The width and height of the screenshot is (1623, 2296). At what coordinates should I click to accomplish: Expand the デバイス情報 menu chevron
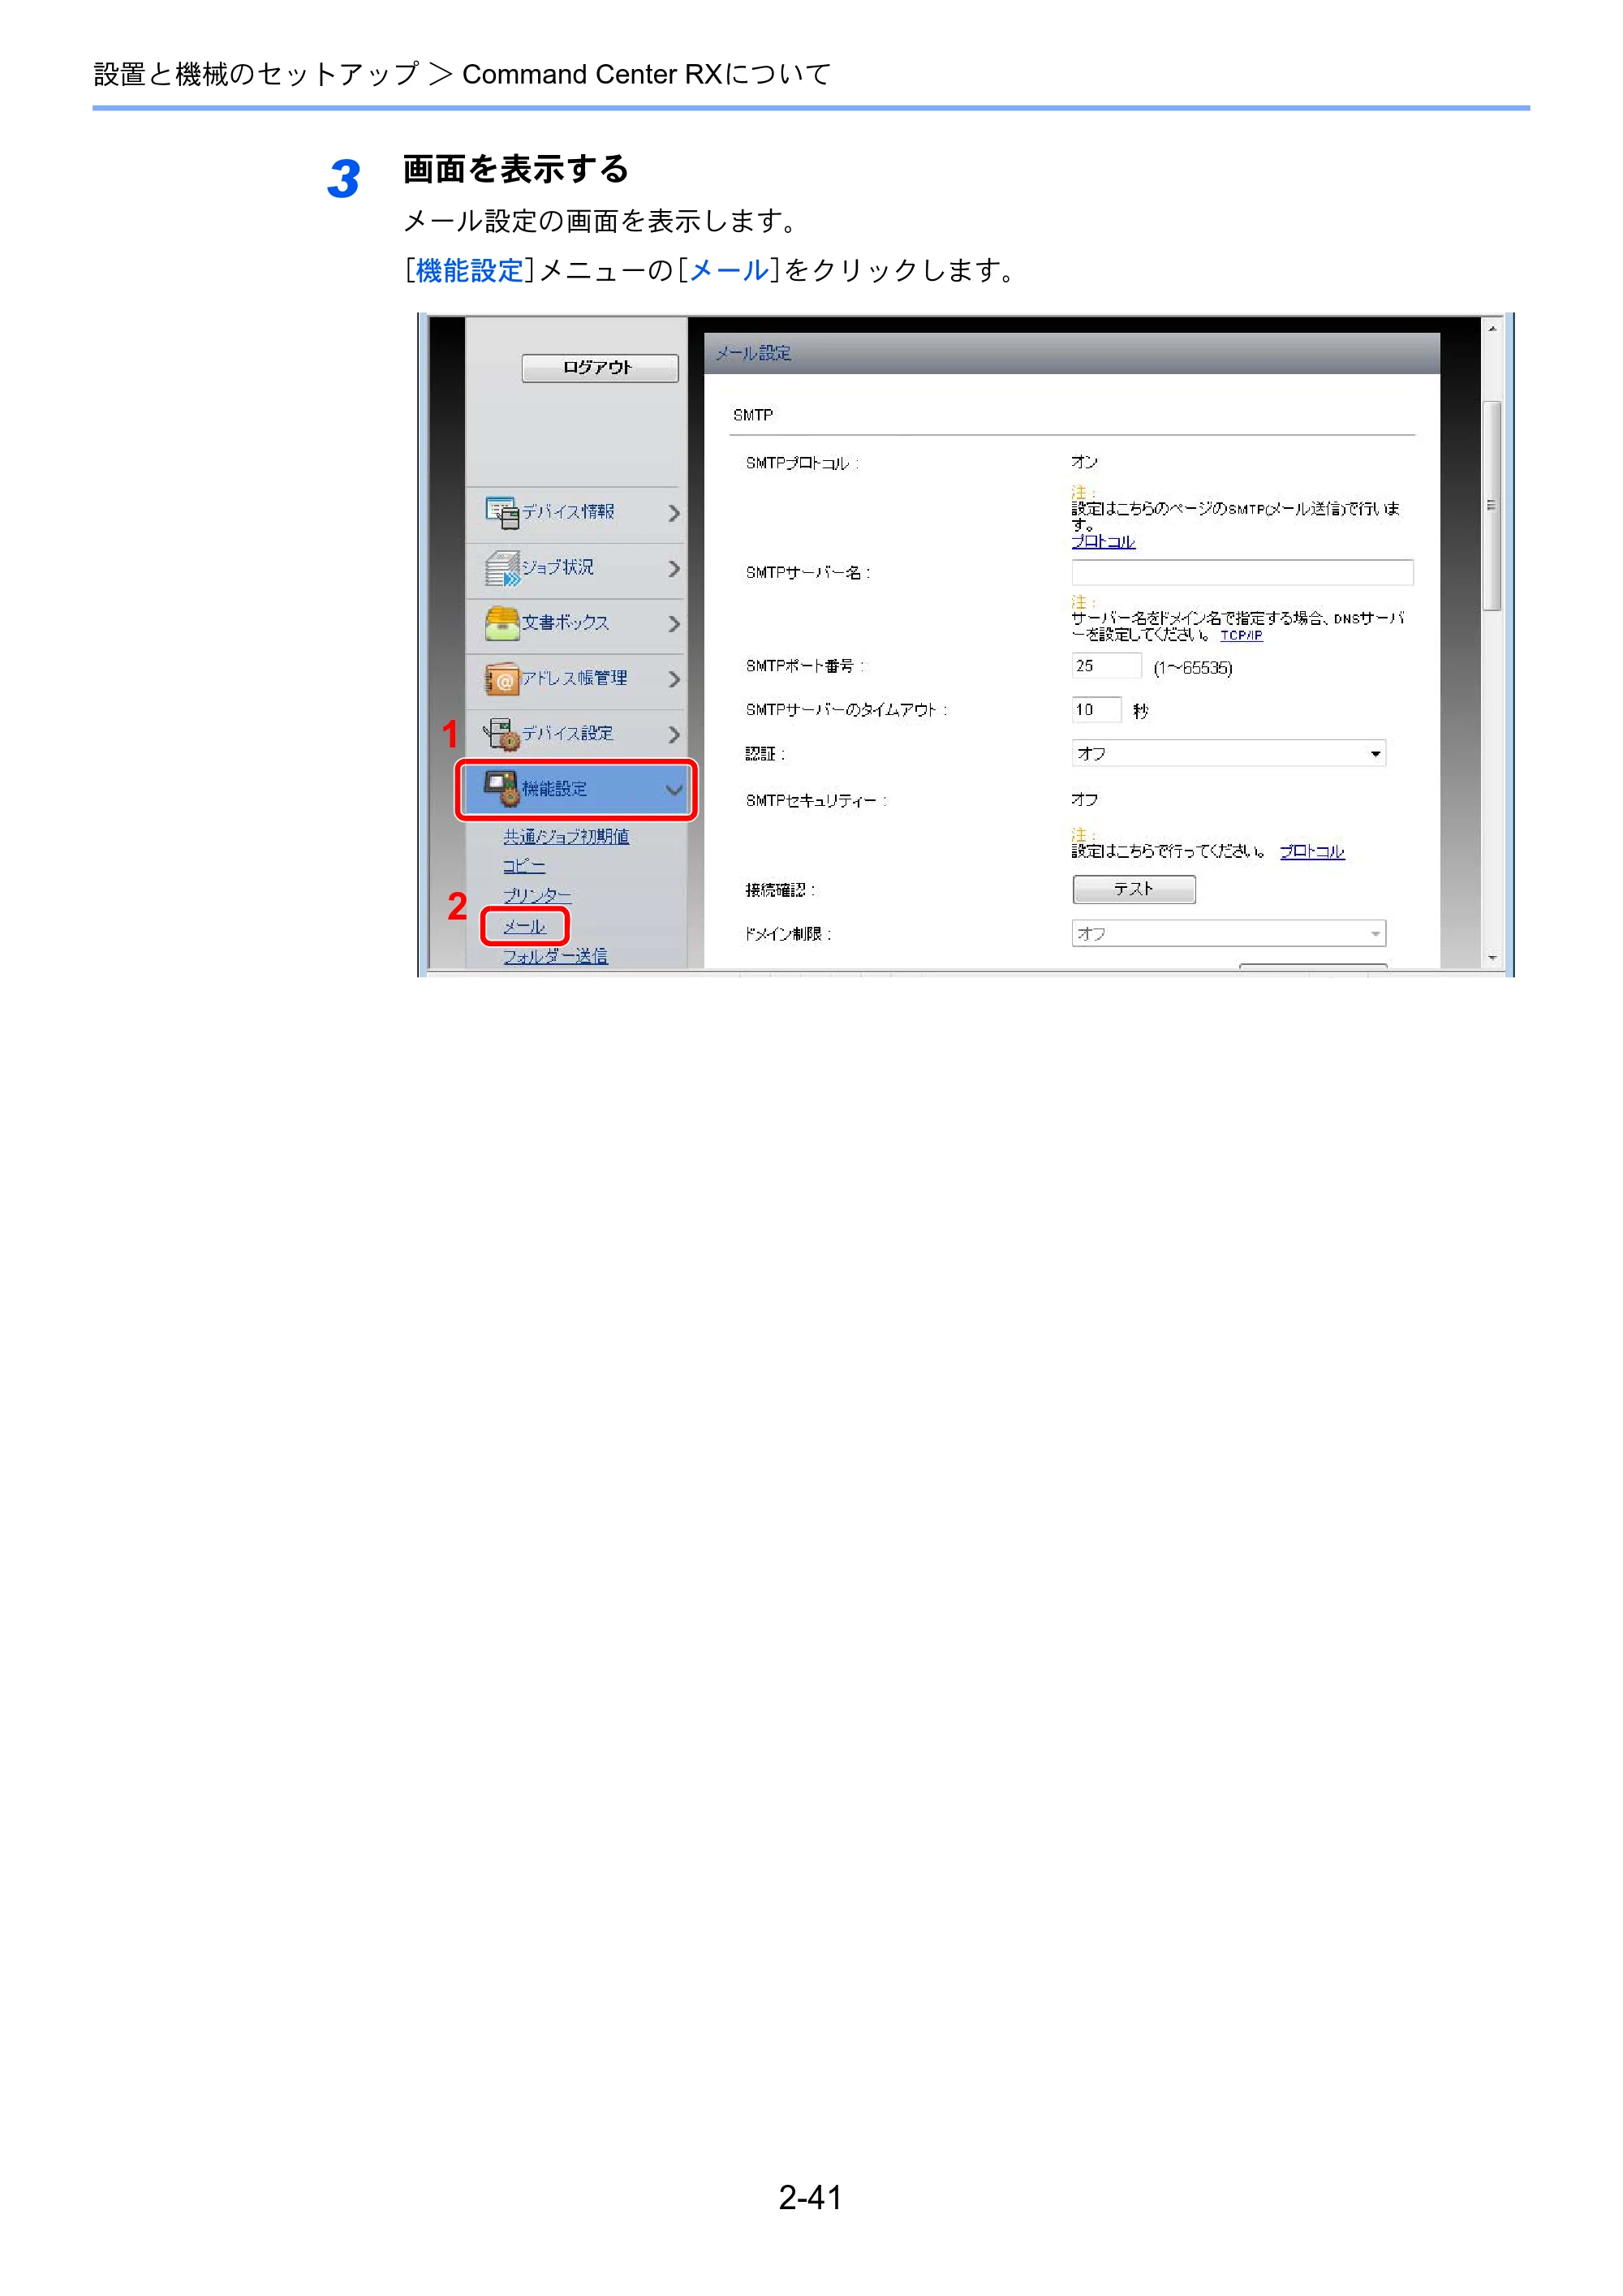click(x=674, y=513)
